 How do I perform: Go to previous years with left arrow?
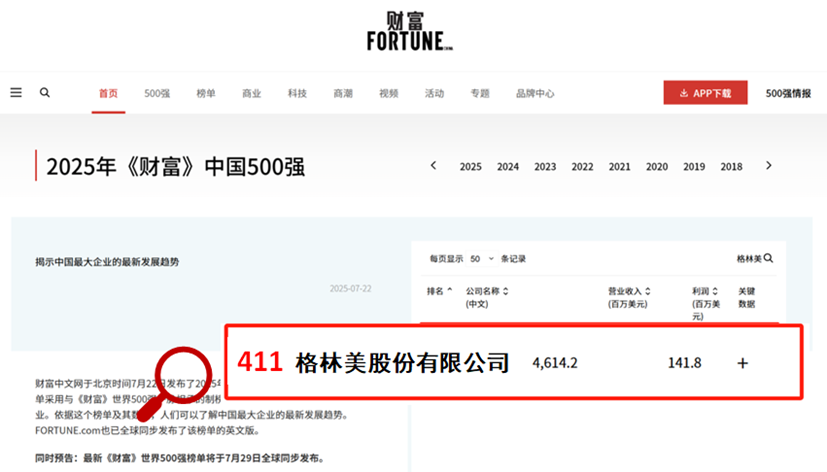click(x=434, y=166)
